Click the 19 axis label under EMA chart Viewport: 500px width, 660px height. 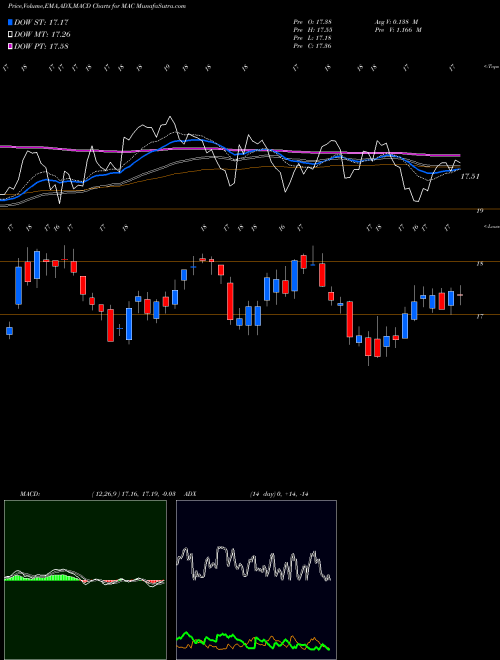coord(479,211)
